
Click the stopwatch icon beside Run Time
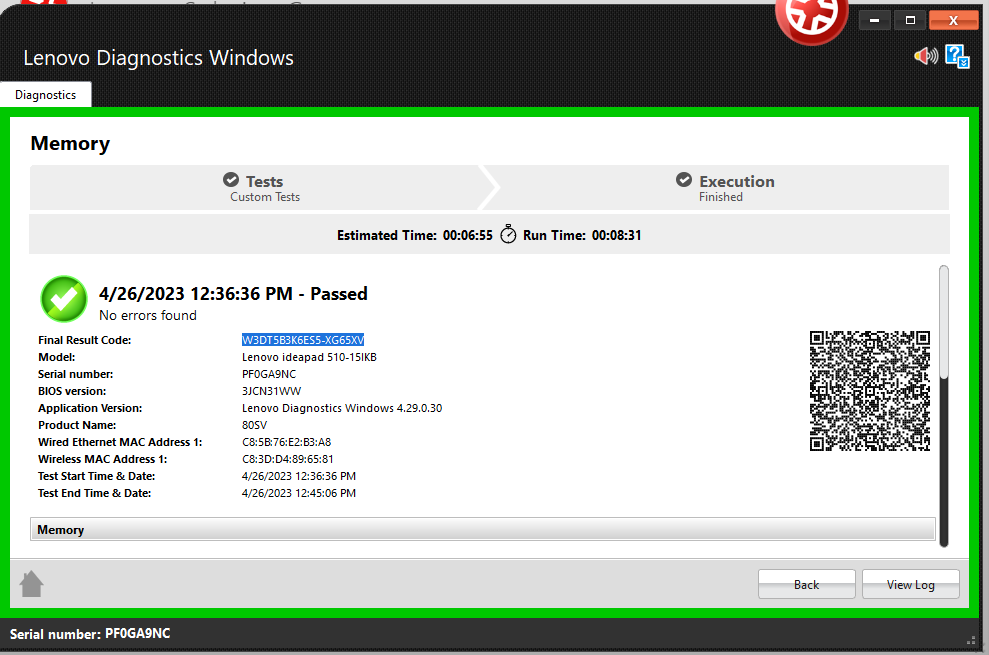coord(508,234)
